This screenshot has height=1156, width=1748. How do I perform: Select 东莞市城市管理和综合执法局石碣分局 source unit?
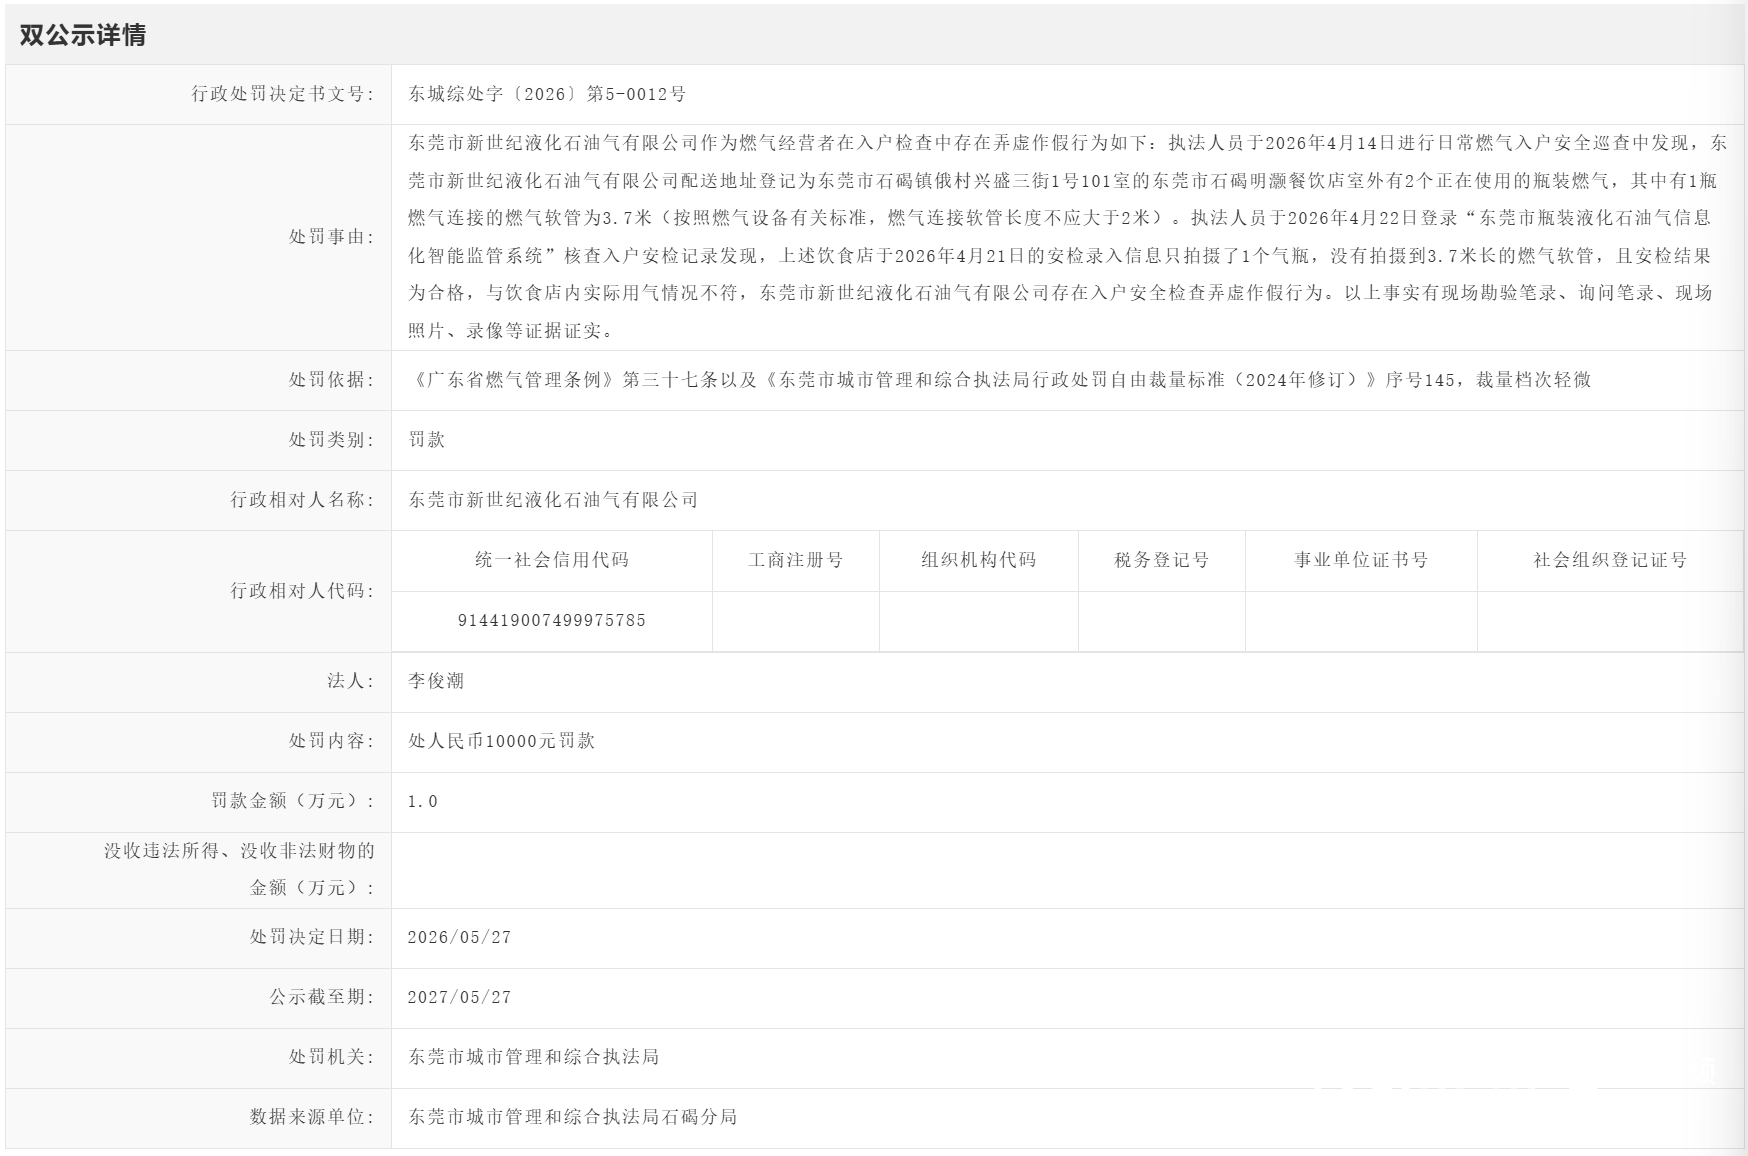[x=573, y=1117]
